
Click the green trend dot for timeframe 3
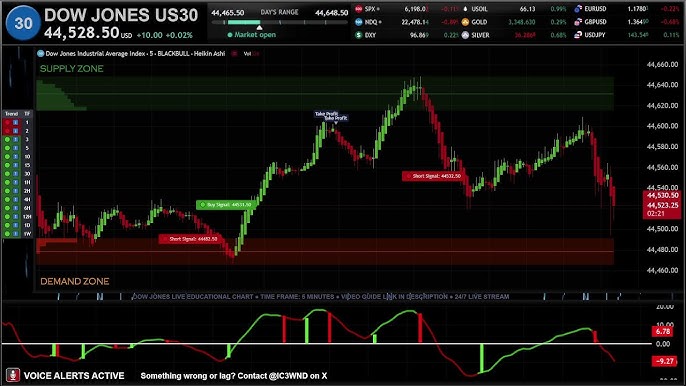pos(7,140)
